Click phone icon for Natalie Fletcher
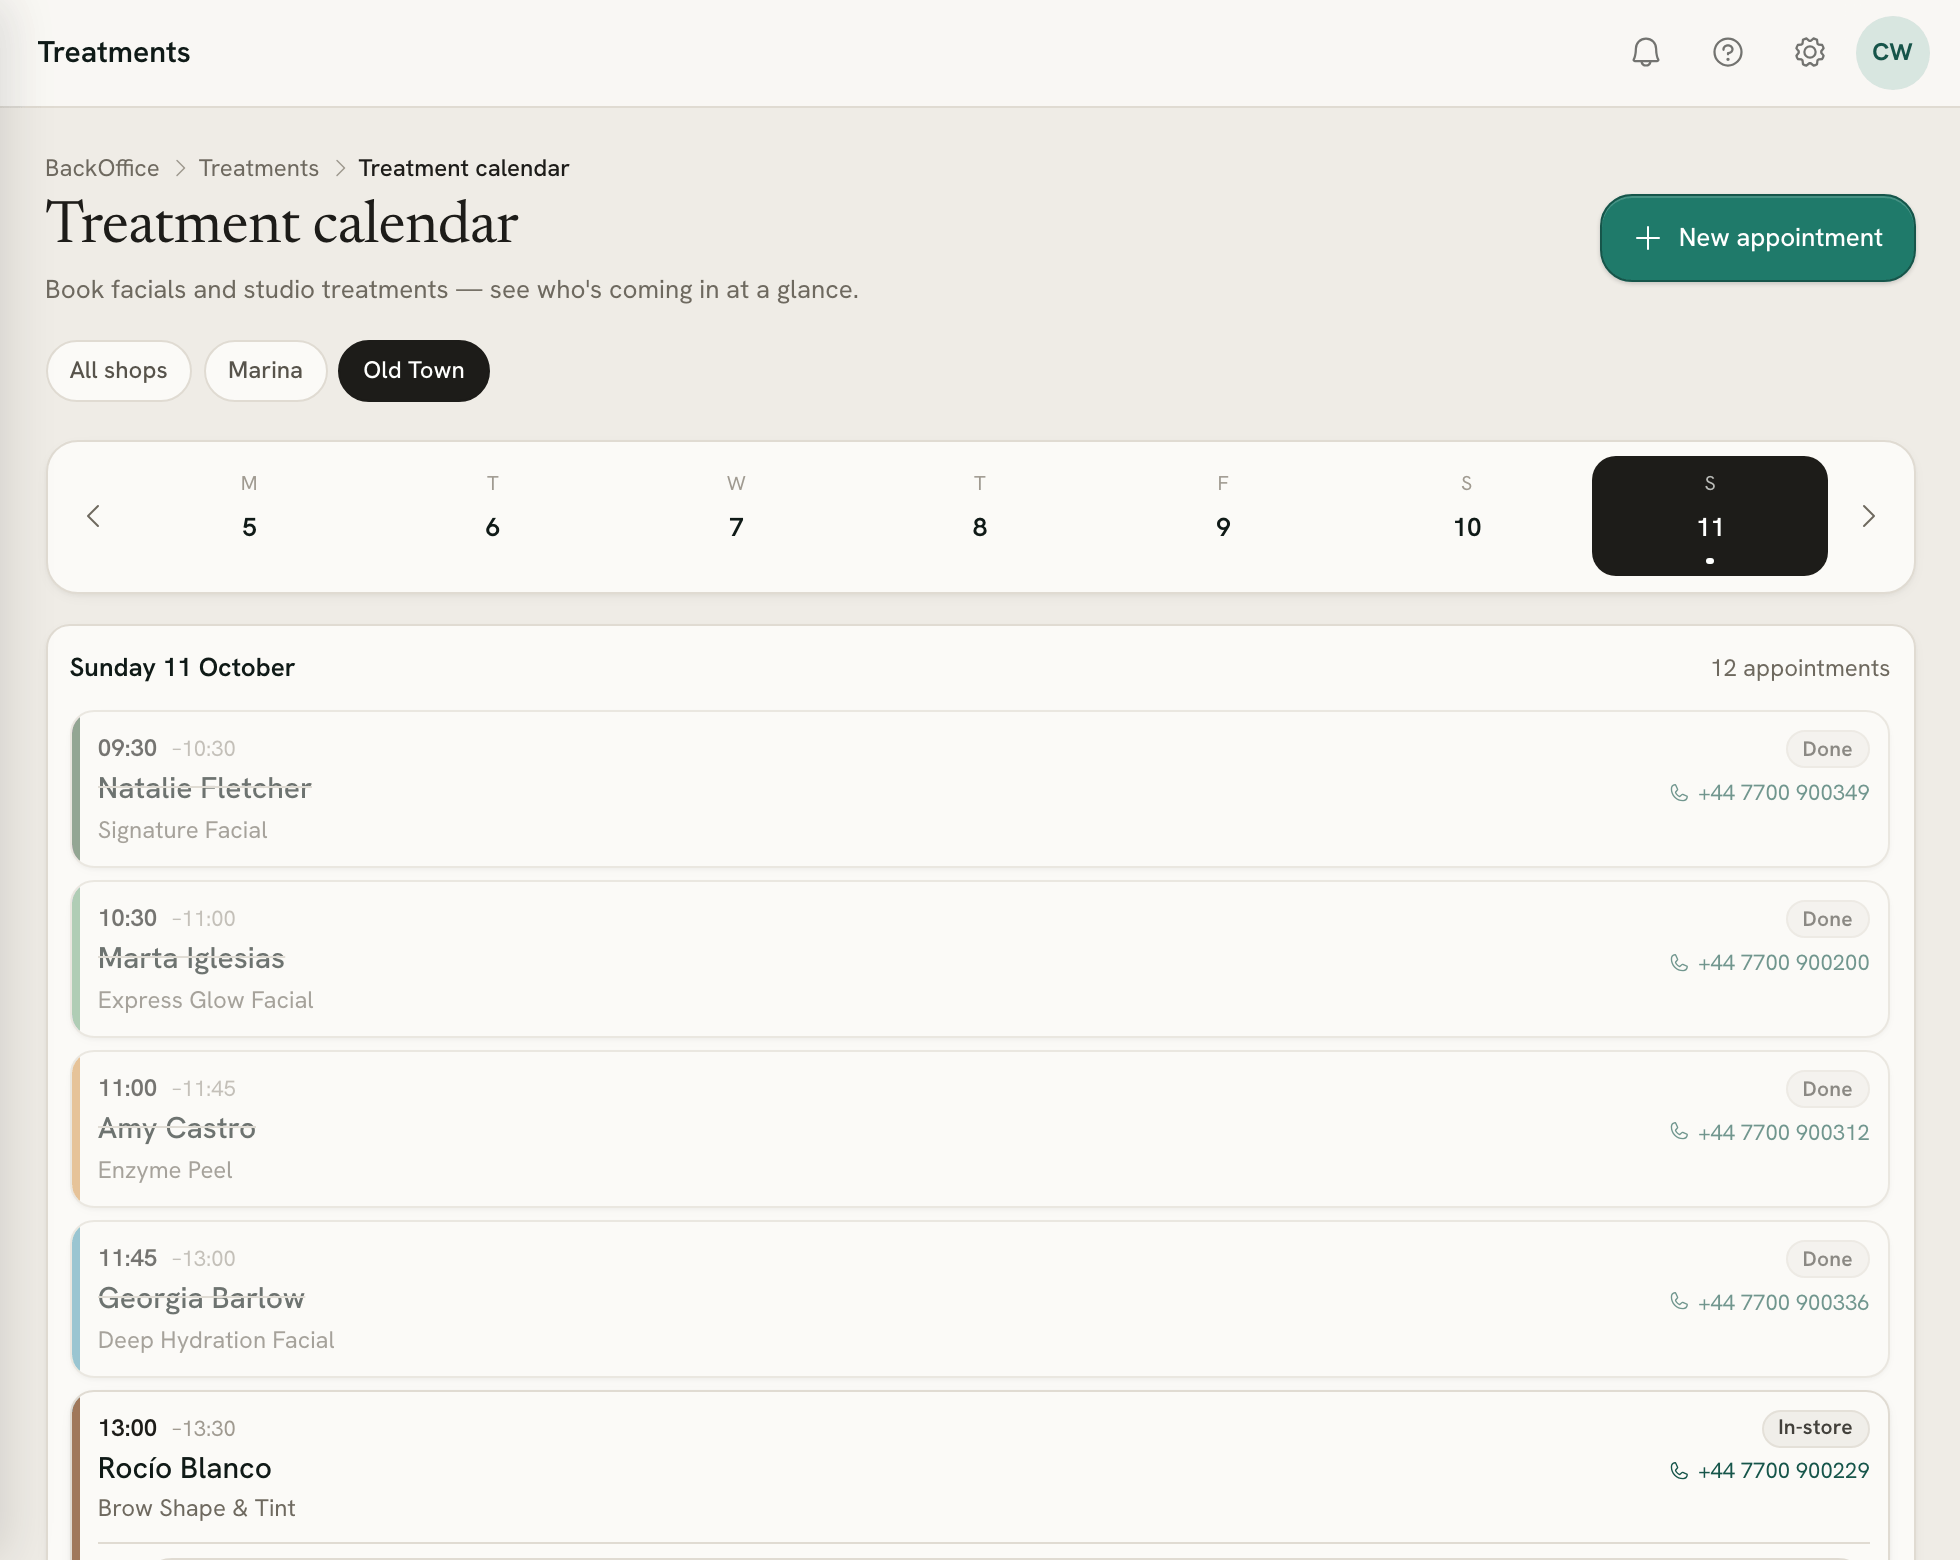 point(1679,792)
